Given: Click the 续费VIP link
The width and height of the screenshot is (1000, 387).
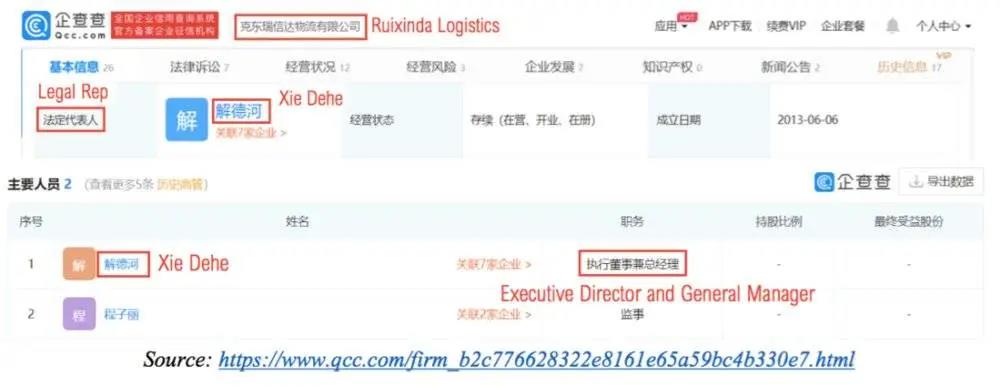Looking at the screenshot, I should (x=786, y=26).
